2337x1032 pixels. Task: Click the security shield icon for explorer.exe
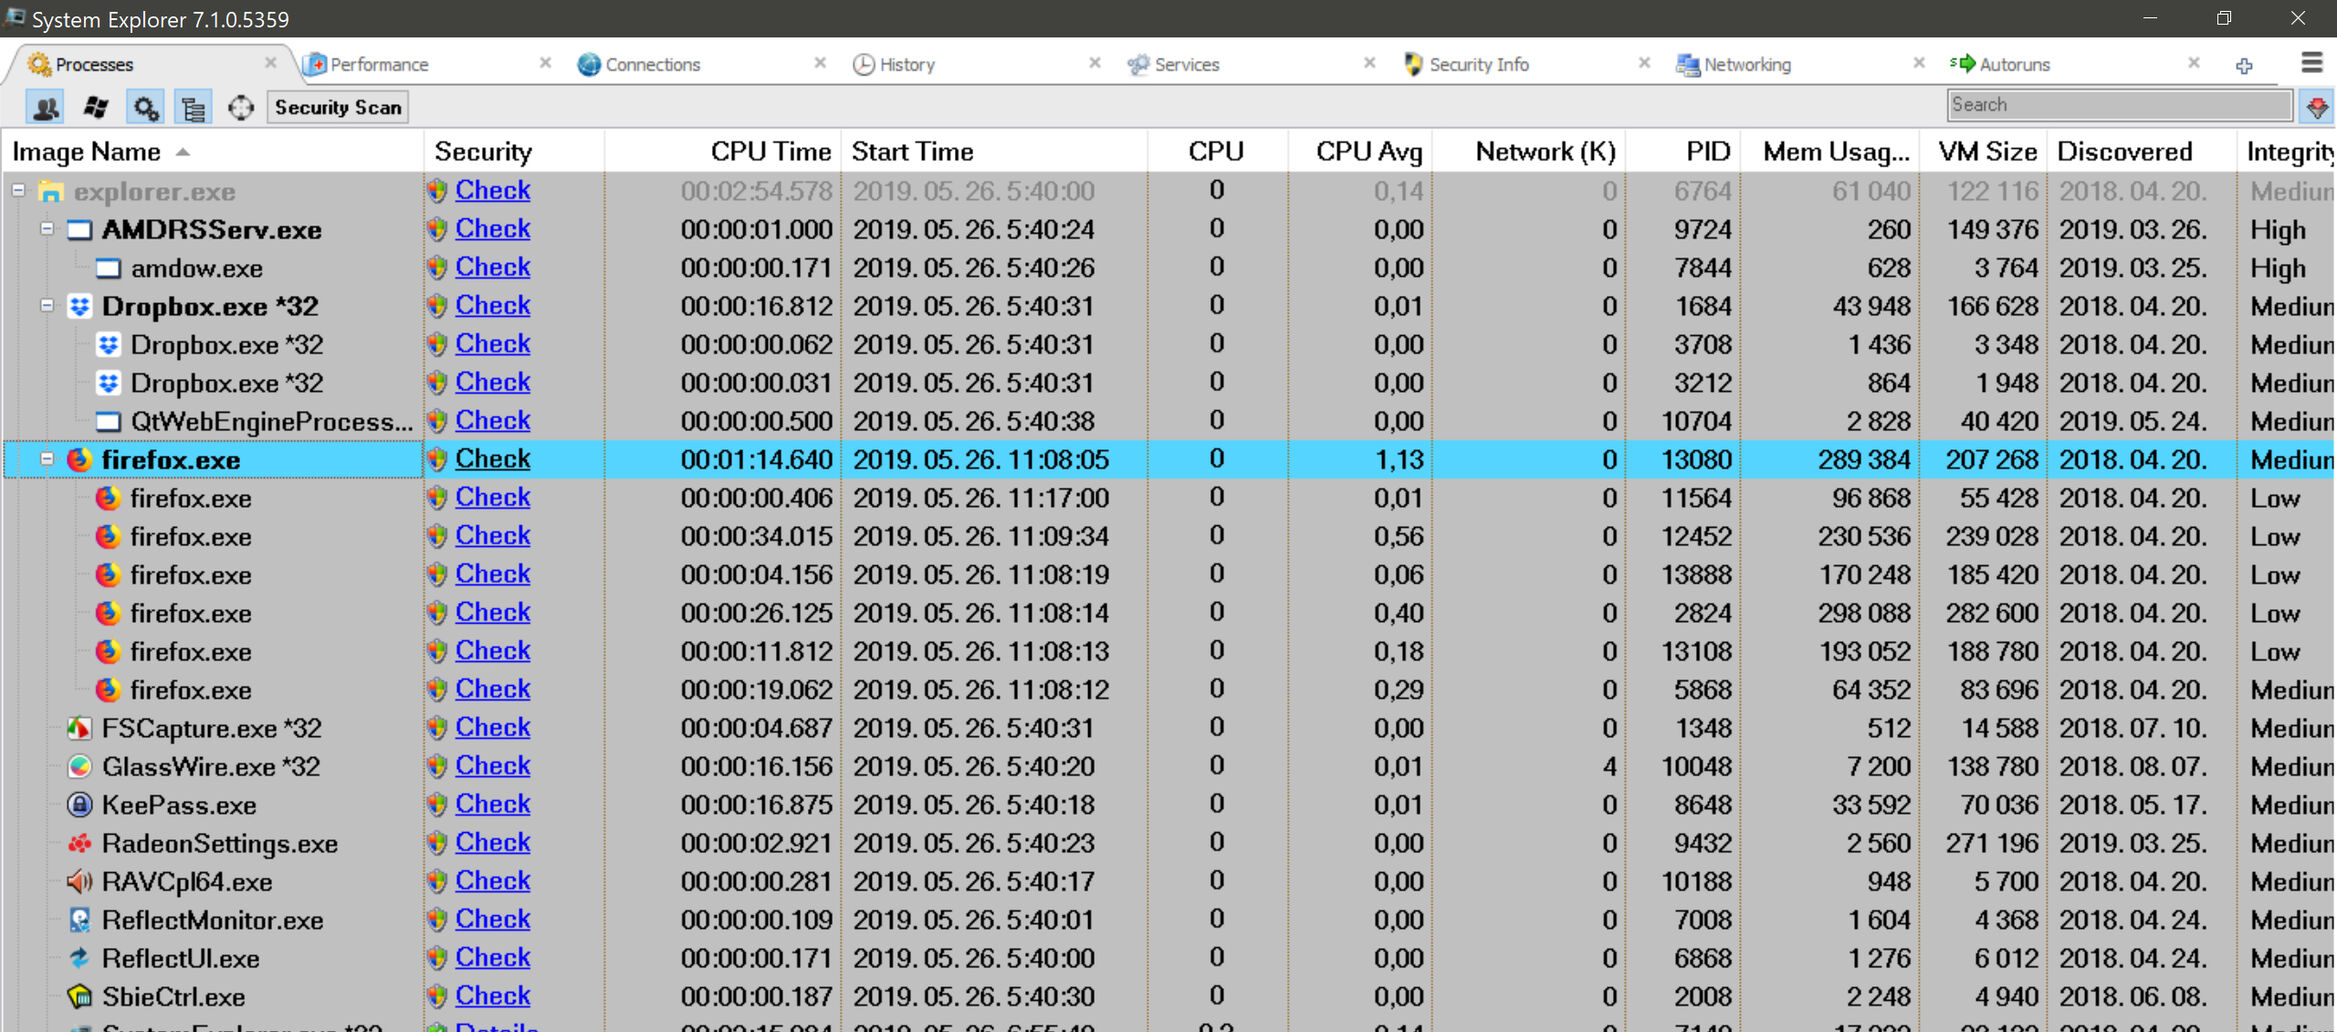pos(437,191)
